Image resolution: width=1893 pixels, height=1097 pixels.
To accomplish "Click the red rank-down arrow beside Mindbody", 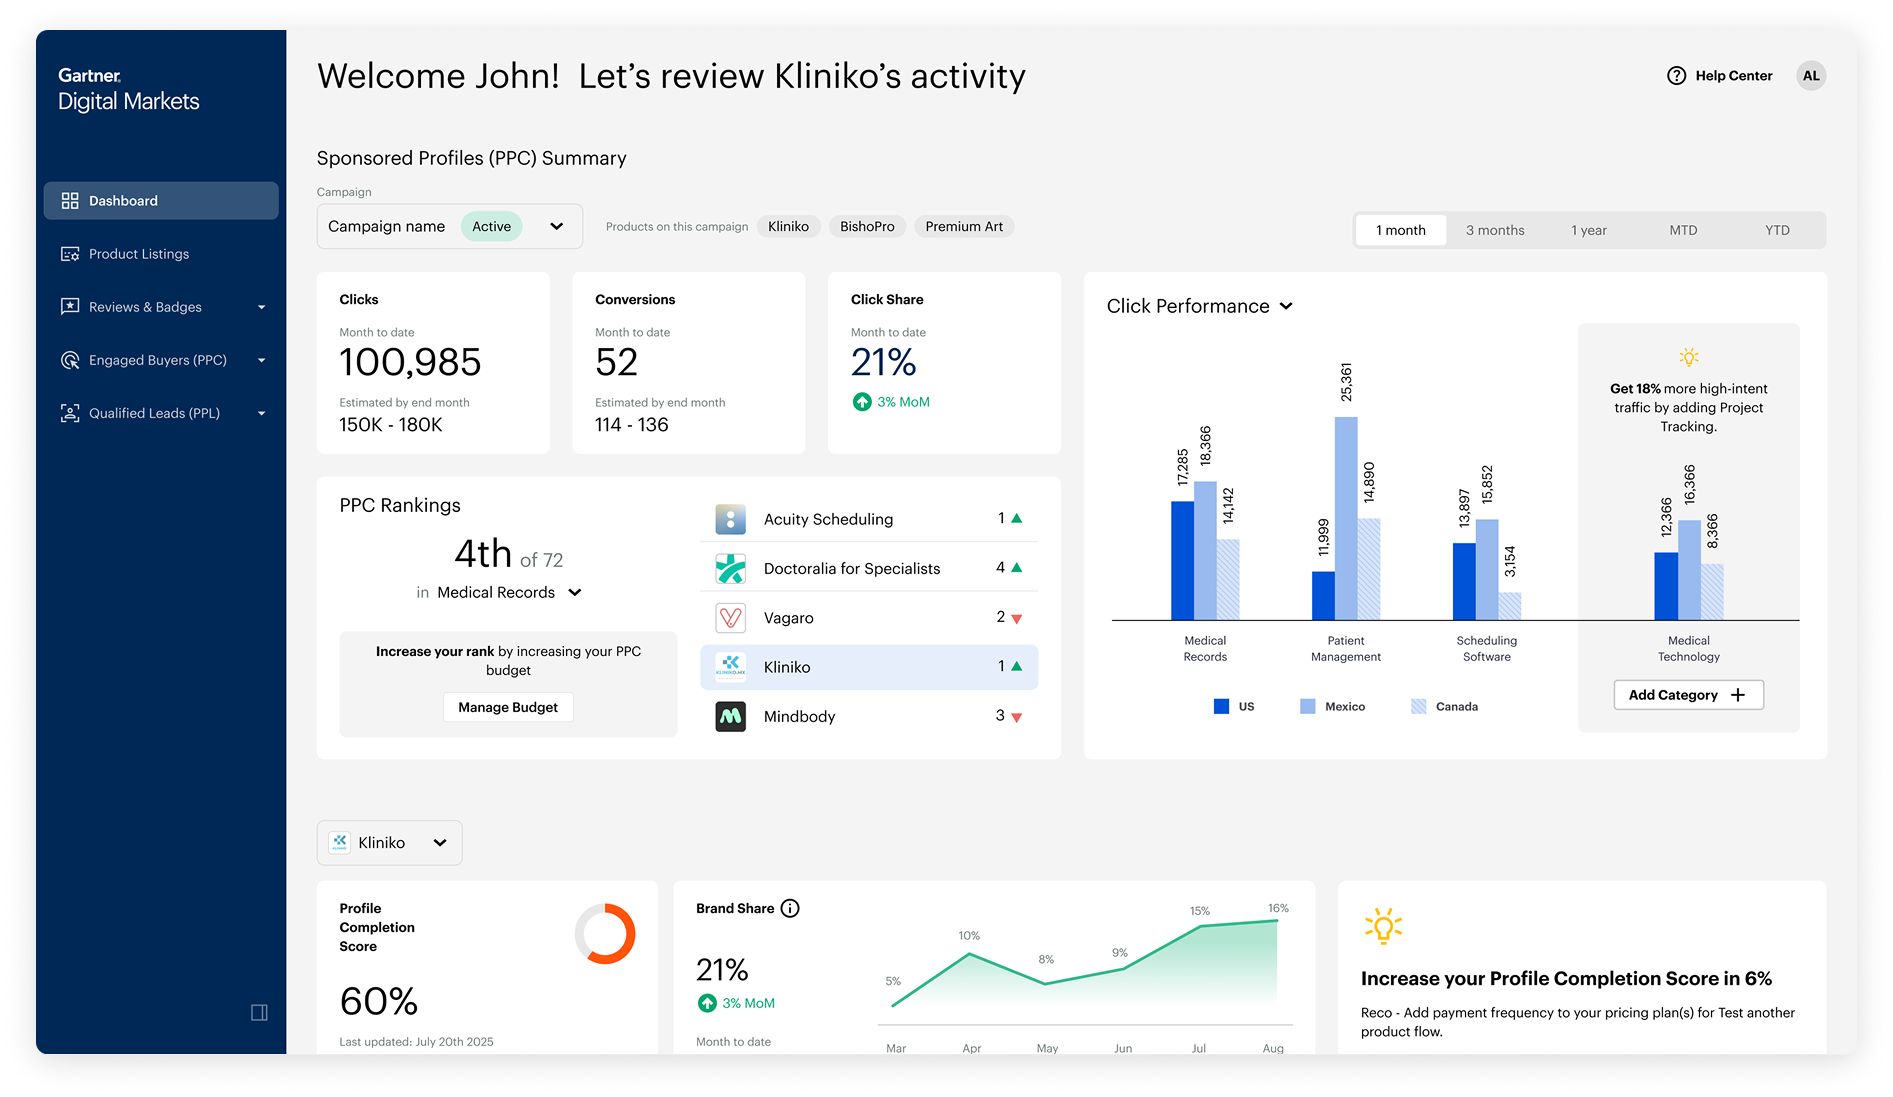I will coord(1017,717).
